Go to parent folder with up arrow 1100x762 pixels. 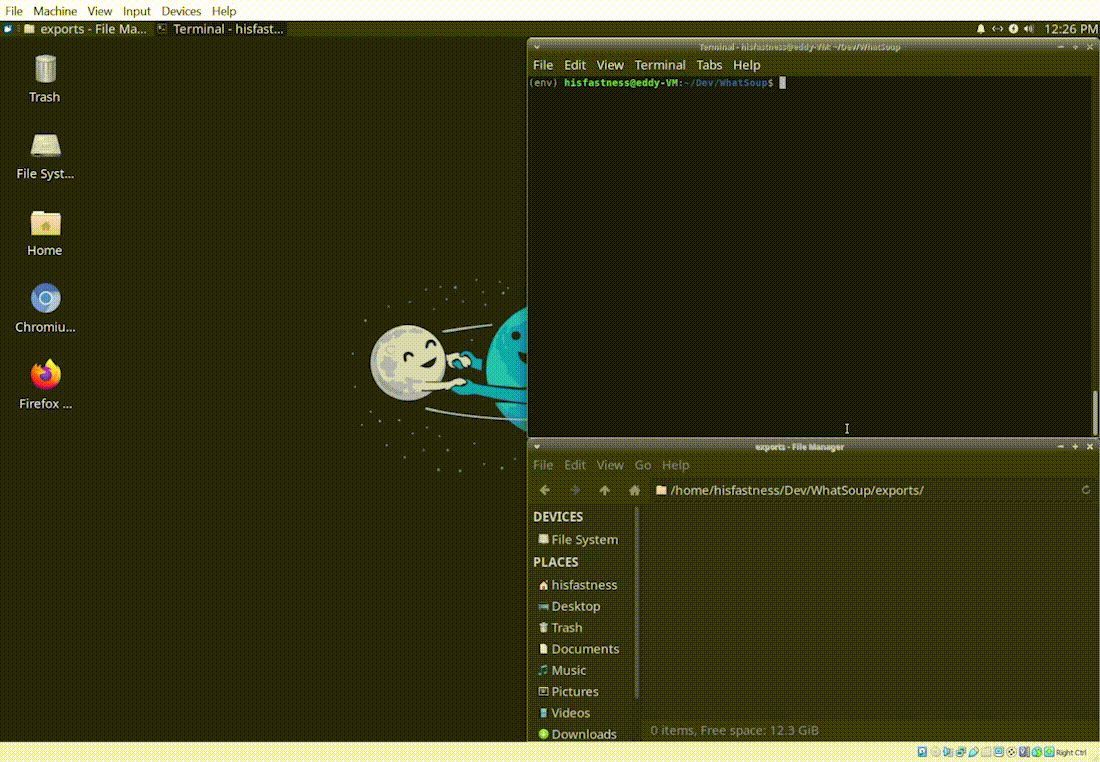[x=604, y=490]
